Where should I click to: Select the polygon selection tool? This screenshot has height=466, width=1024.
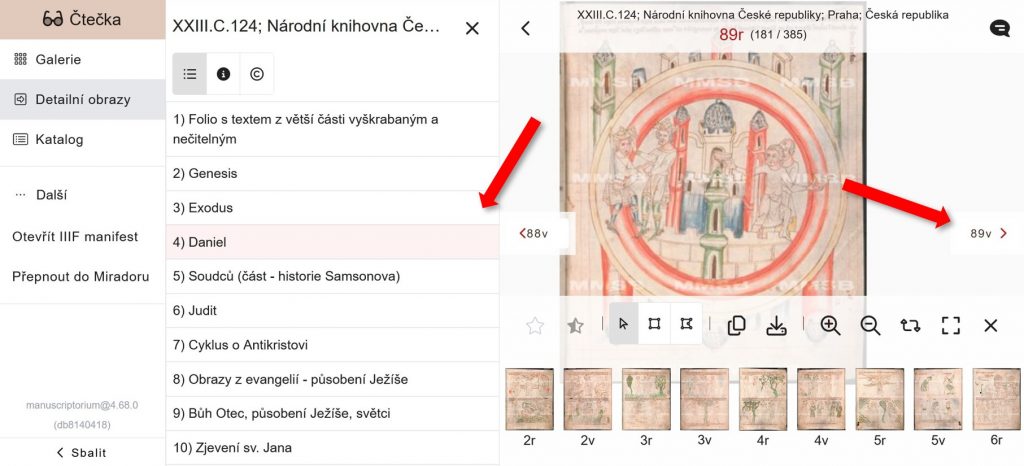tap(686, 324)
